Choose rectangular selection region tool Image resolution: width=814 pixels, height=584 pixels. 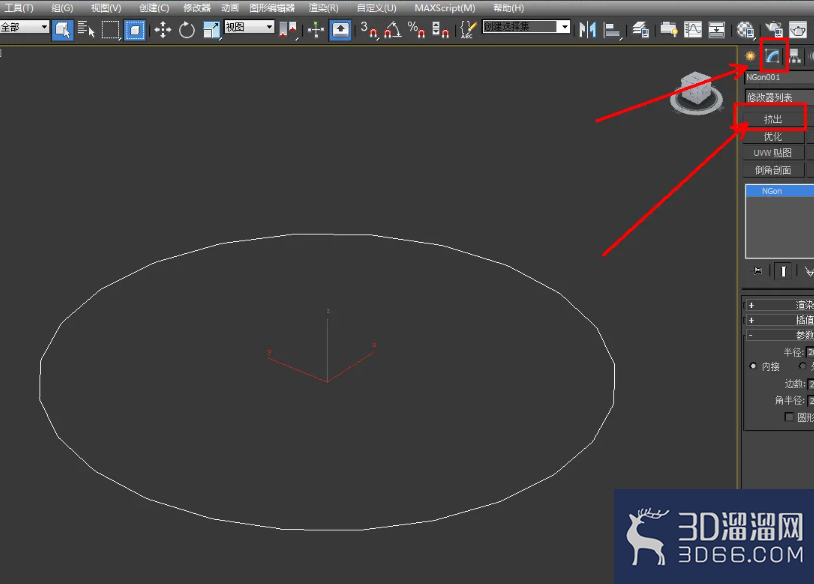(x=110, y=30)
